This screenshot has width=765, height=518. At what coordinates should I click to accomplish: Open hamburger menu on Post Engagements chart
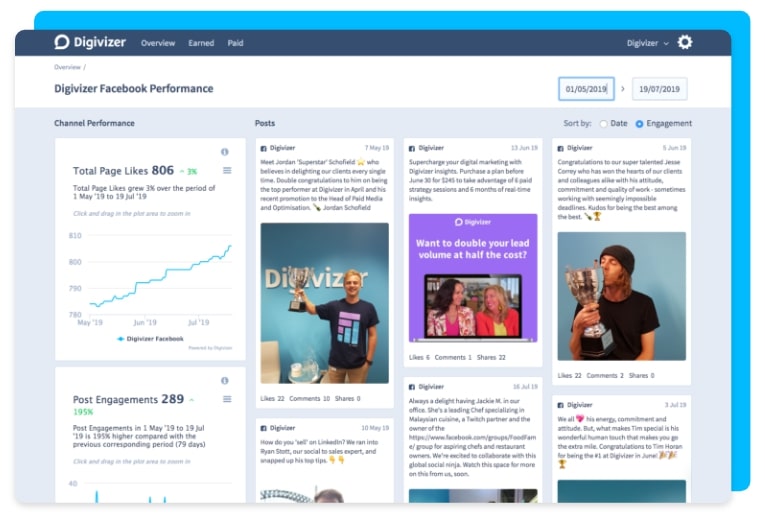227,399
